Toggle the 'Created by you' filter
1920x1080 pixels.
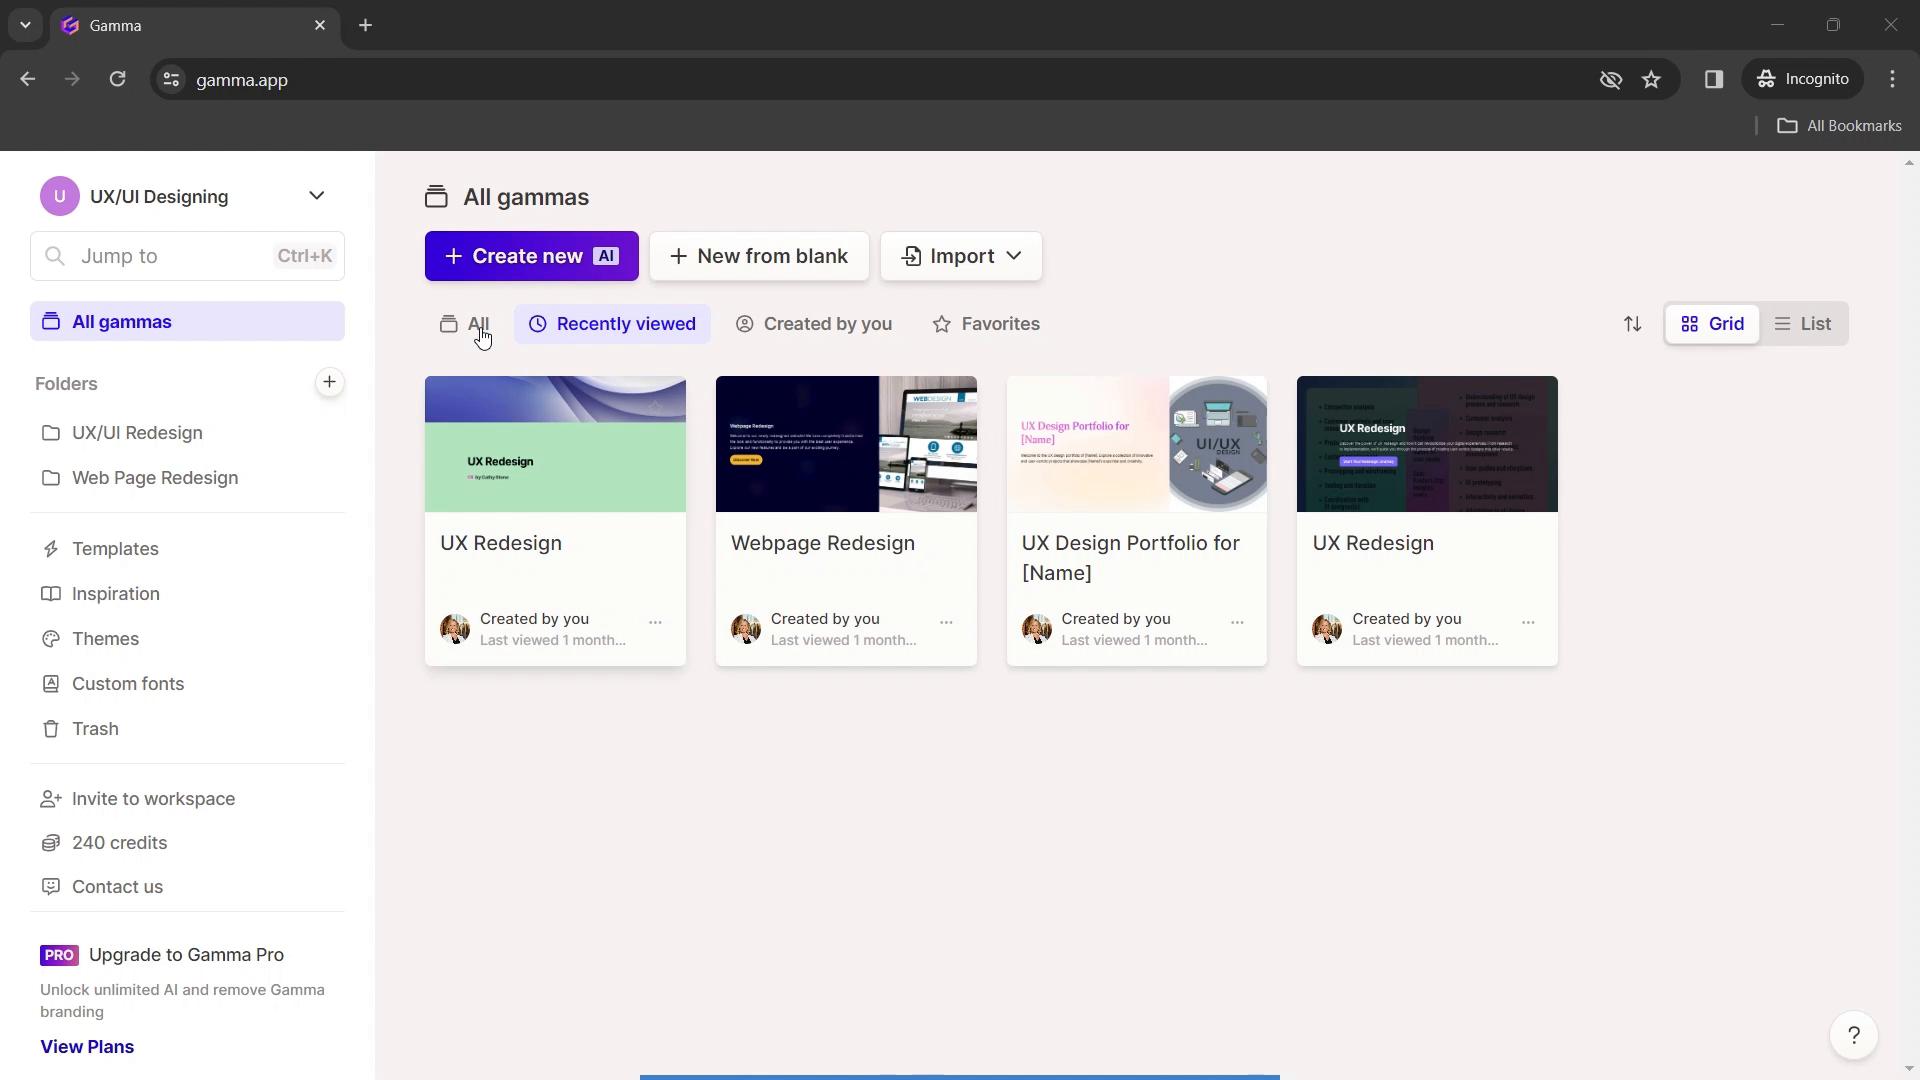(x=814, y=323)
